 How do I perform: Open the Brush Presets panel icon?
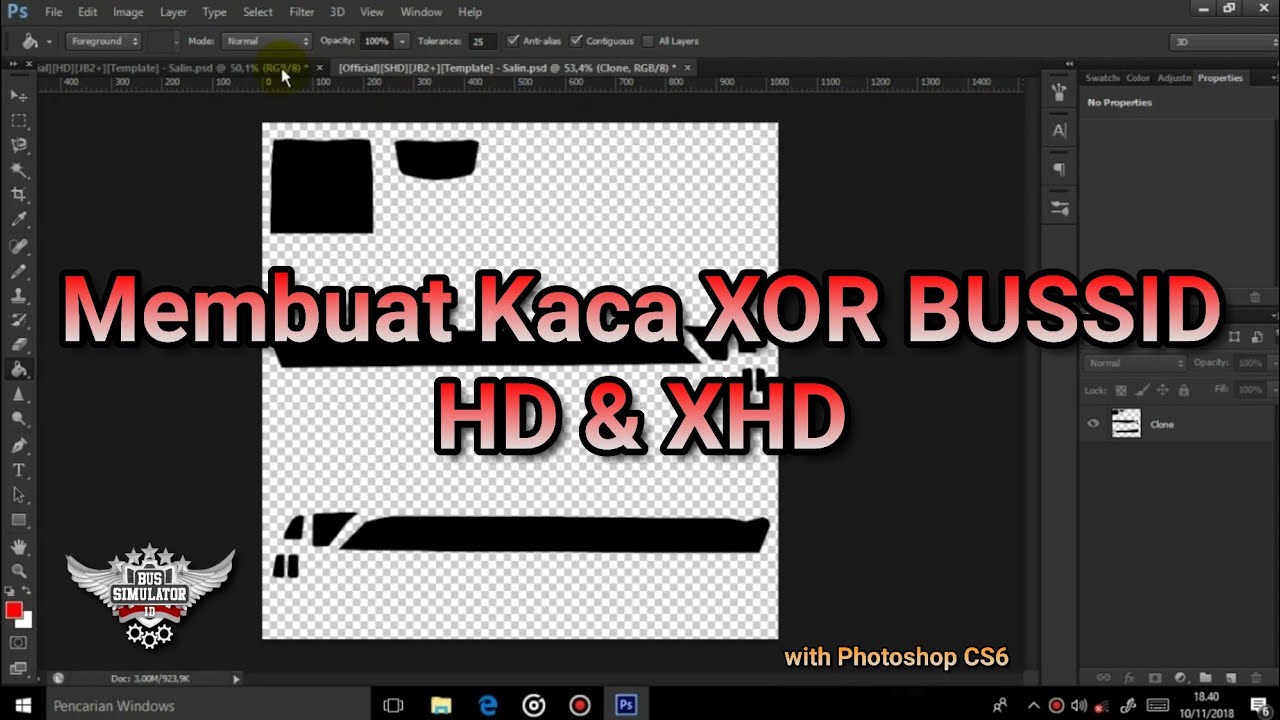pos(1059,92)
